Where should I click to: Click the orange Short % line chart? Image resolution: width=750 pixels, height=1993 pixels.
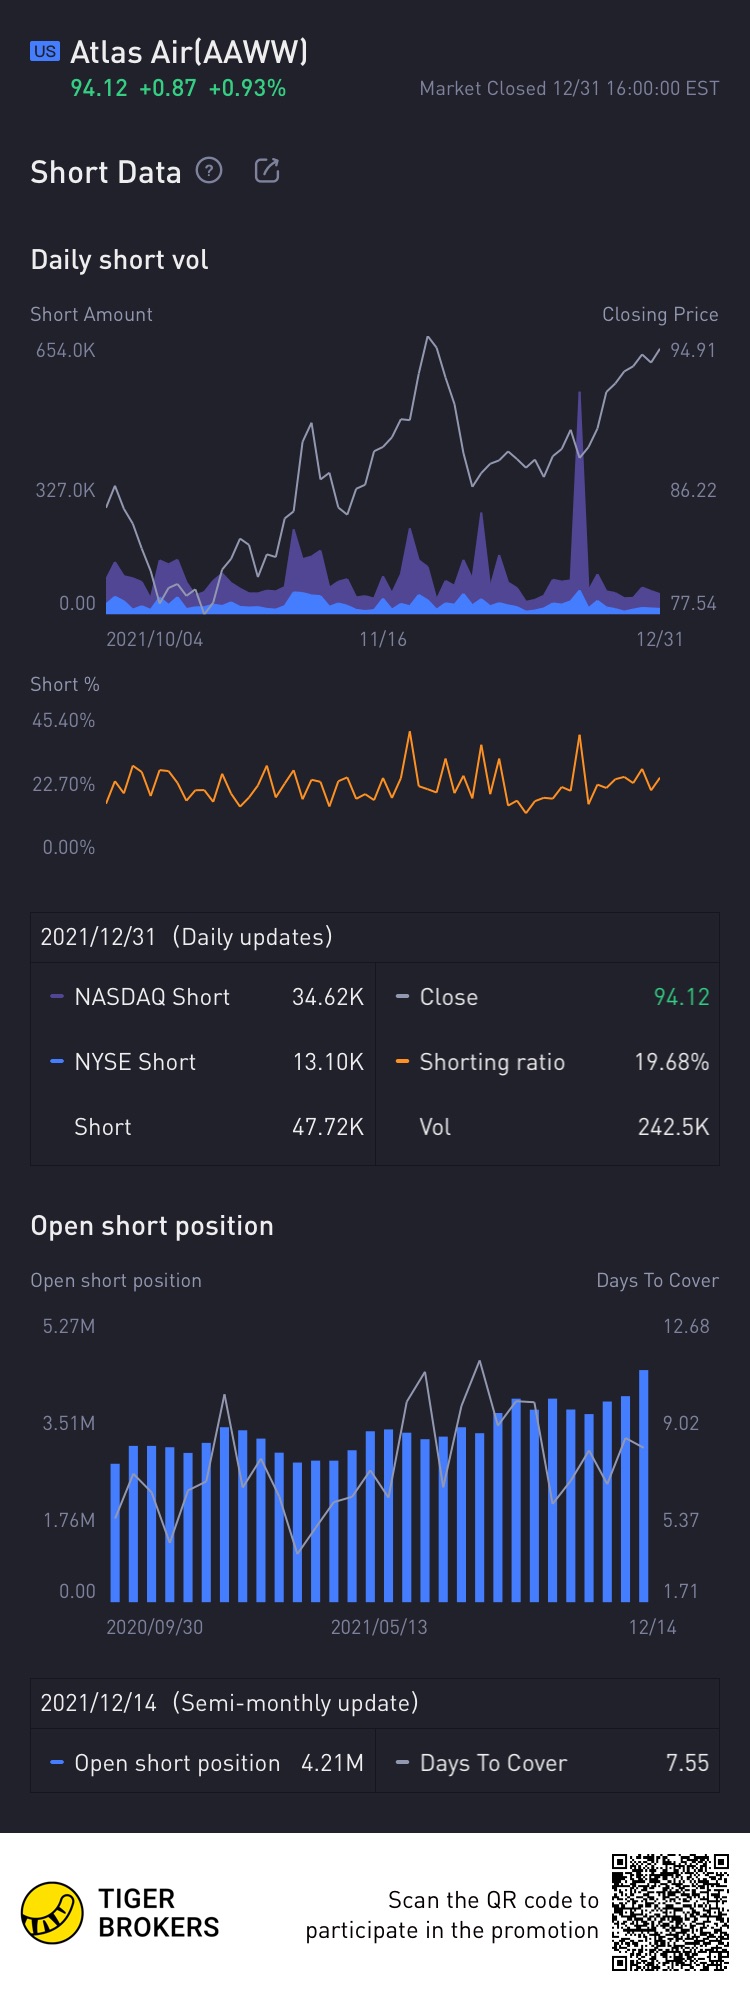pos(383,772)
